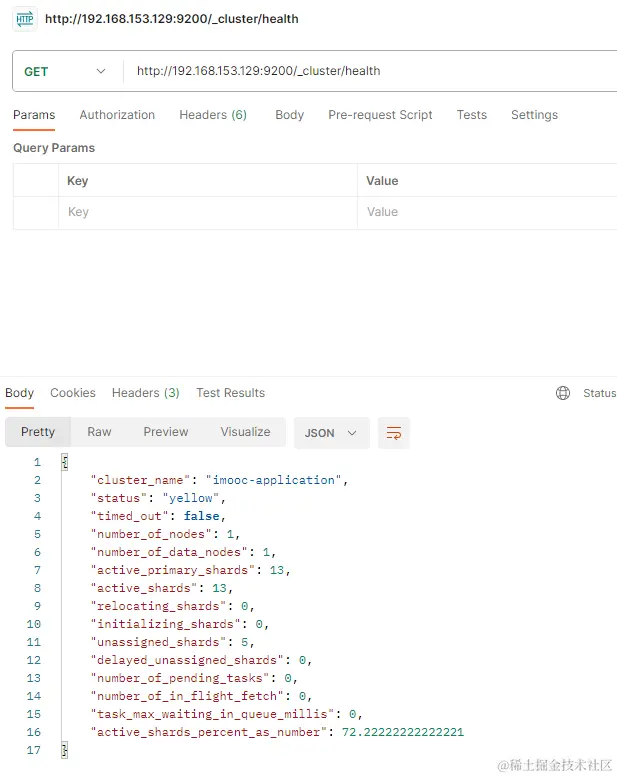Select the Visualize response view

[x=245, y=432]
